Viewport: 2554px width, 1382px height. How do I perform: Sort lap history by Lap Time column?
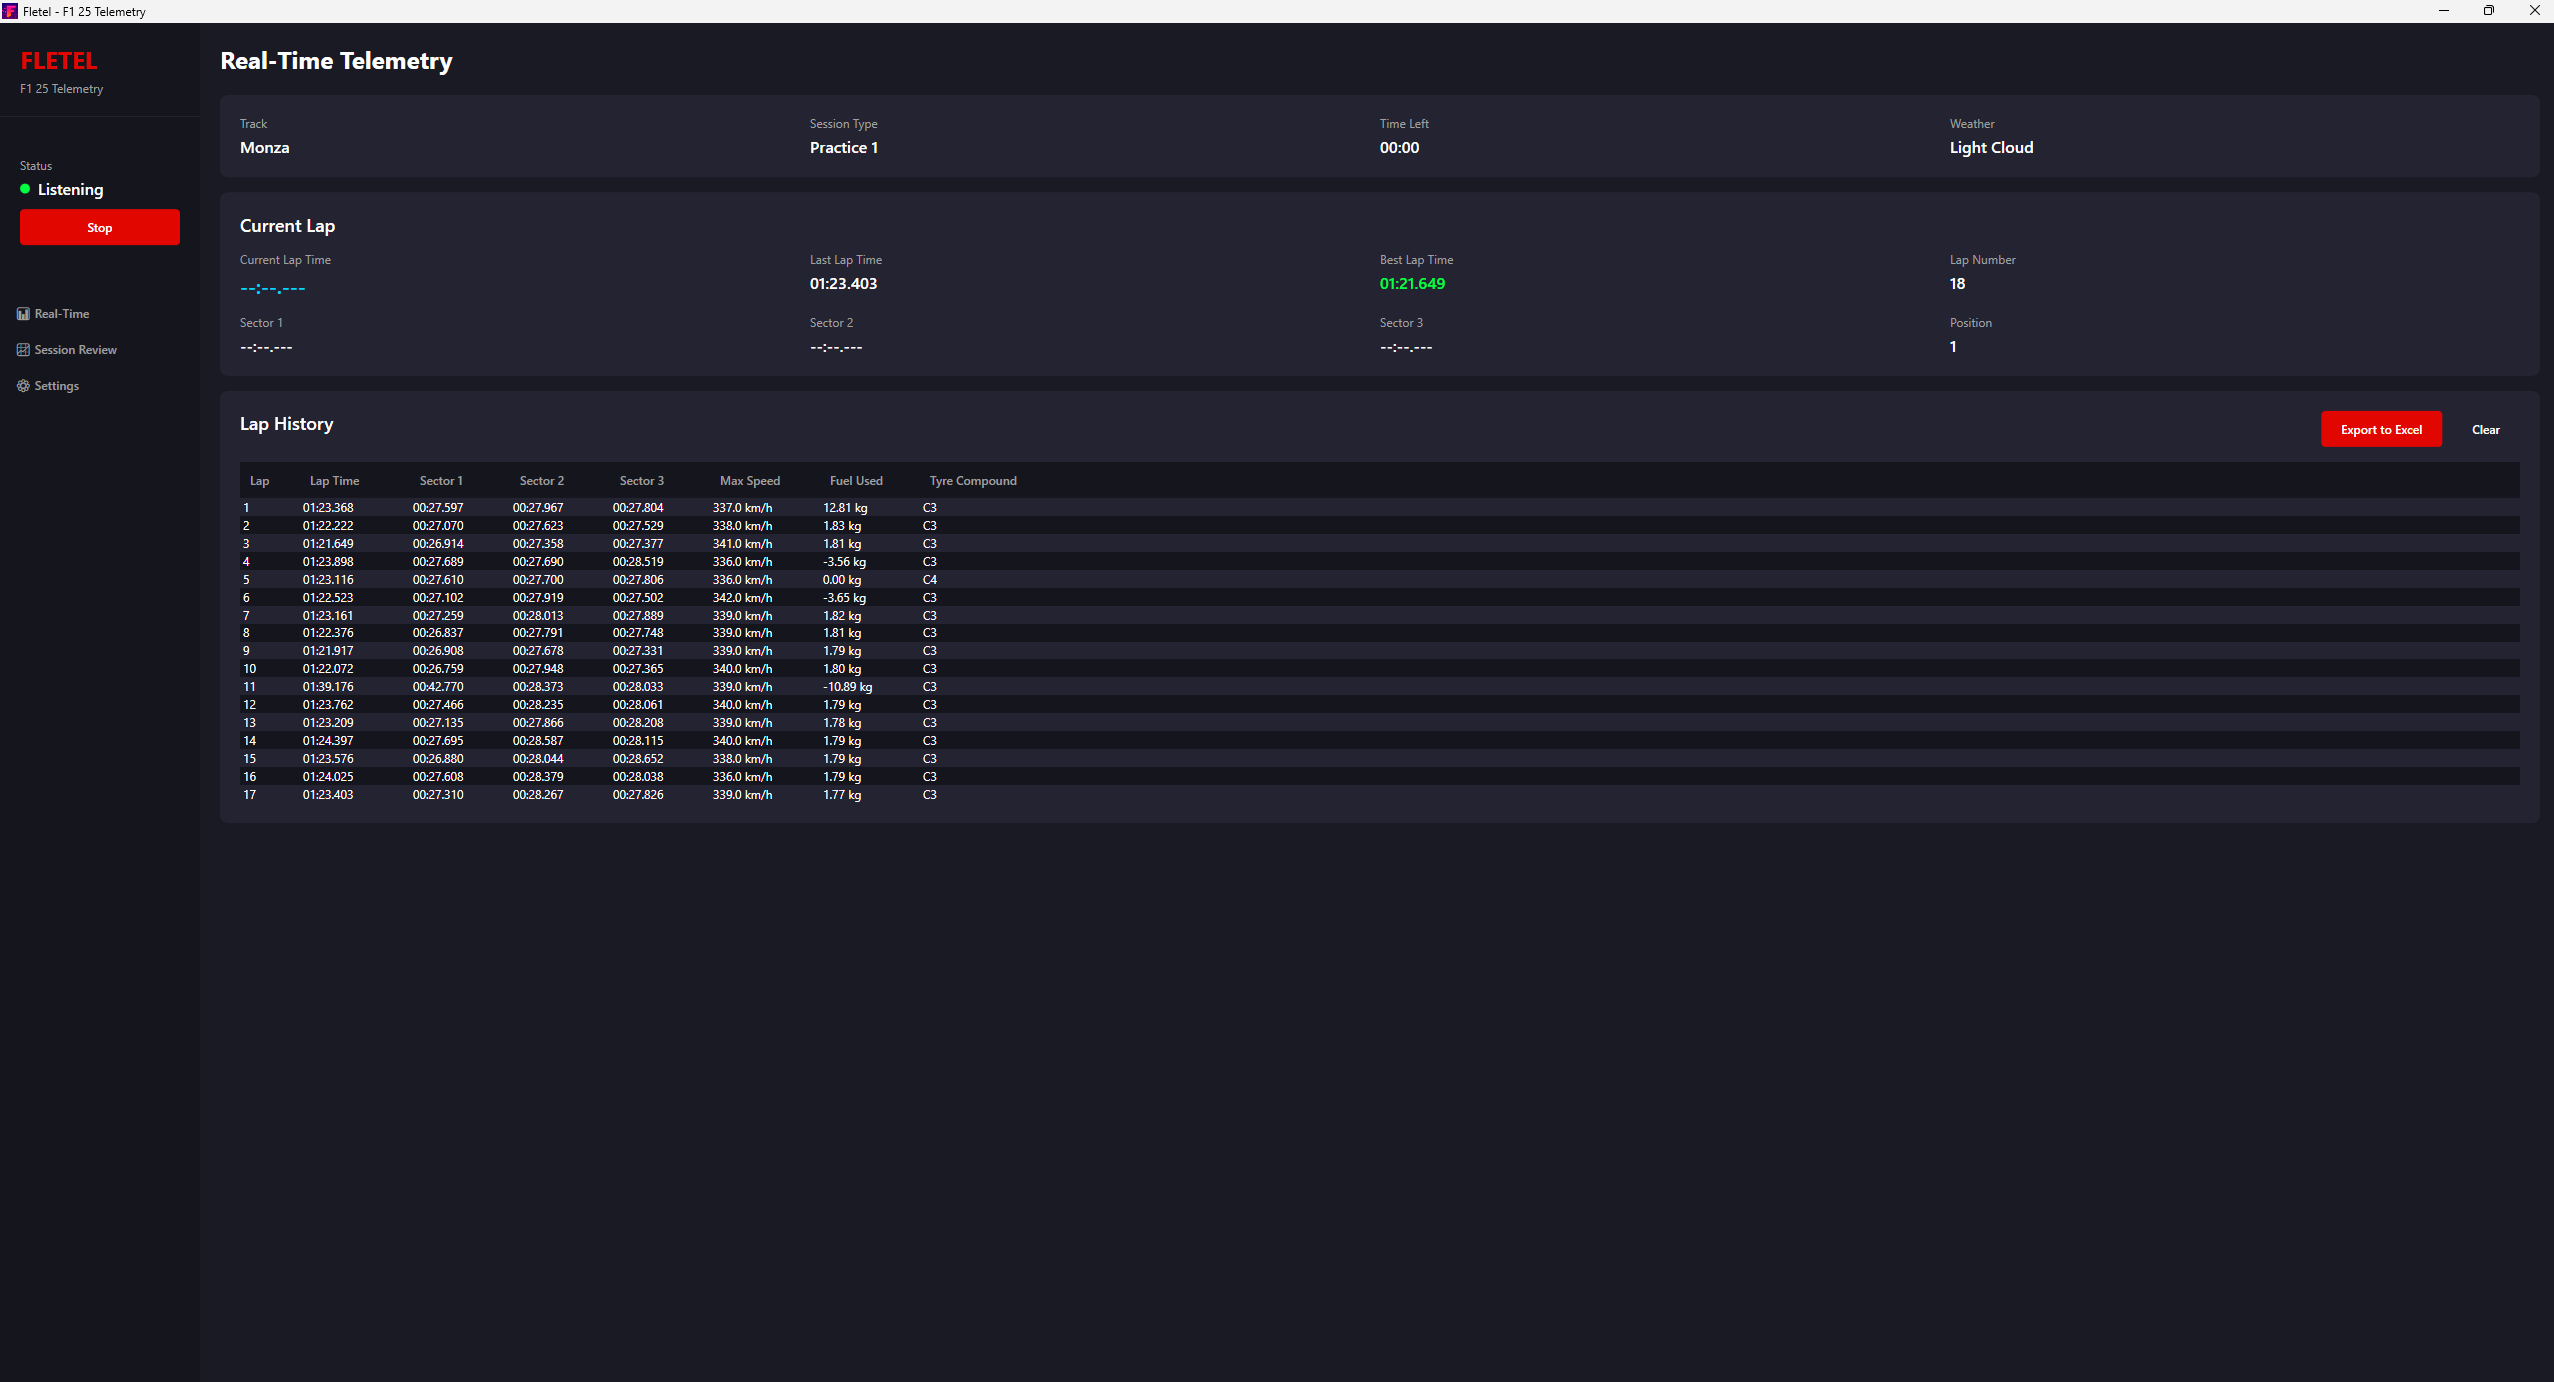(x=334, y=480)
